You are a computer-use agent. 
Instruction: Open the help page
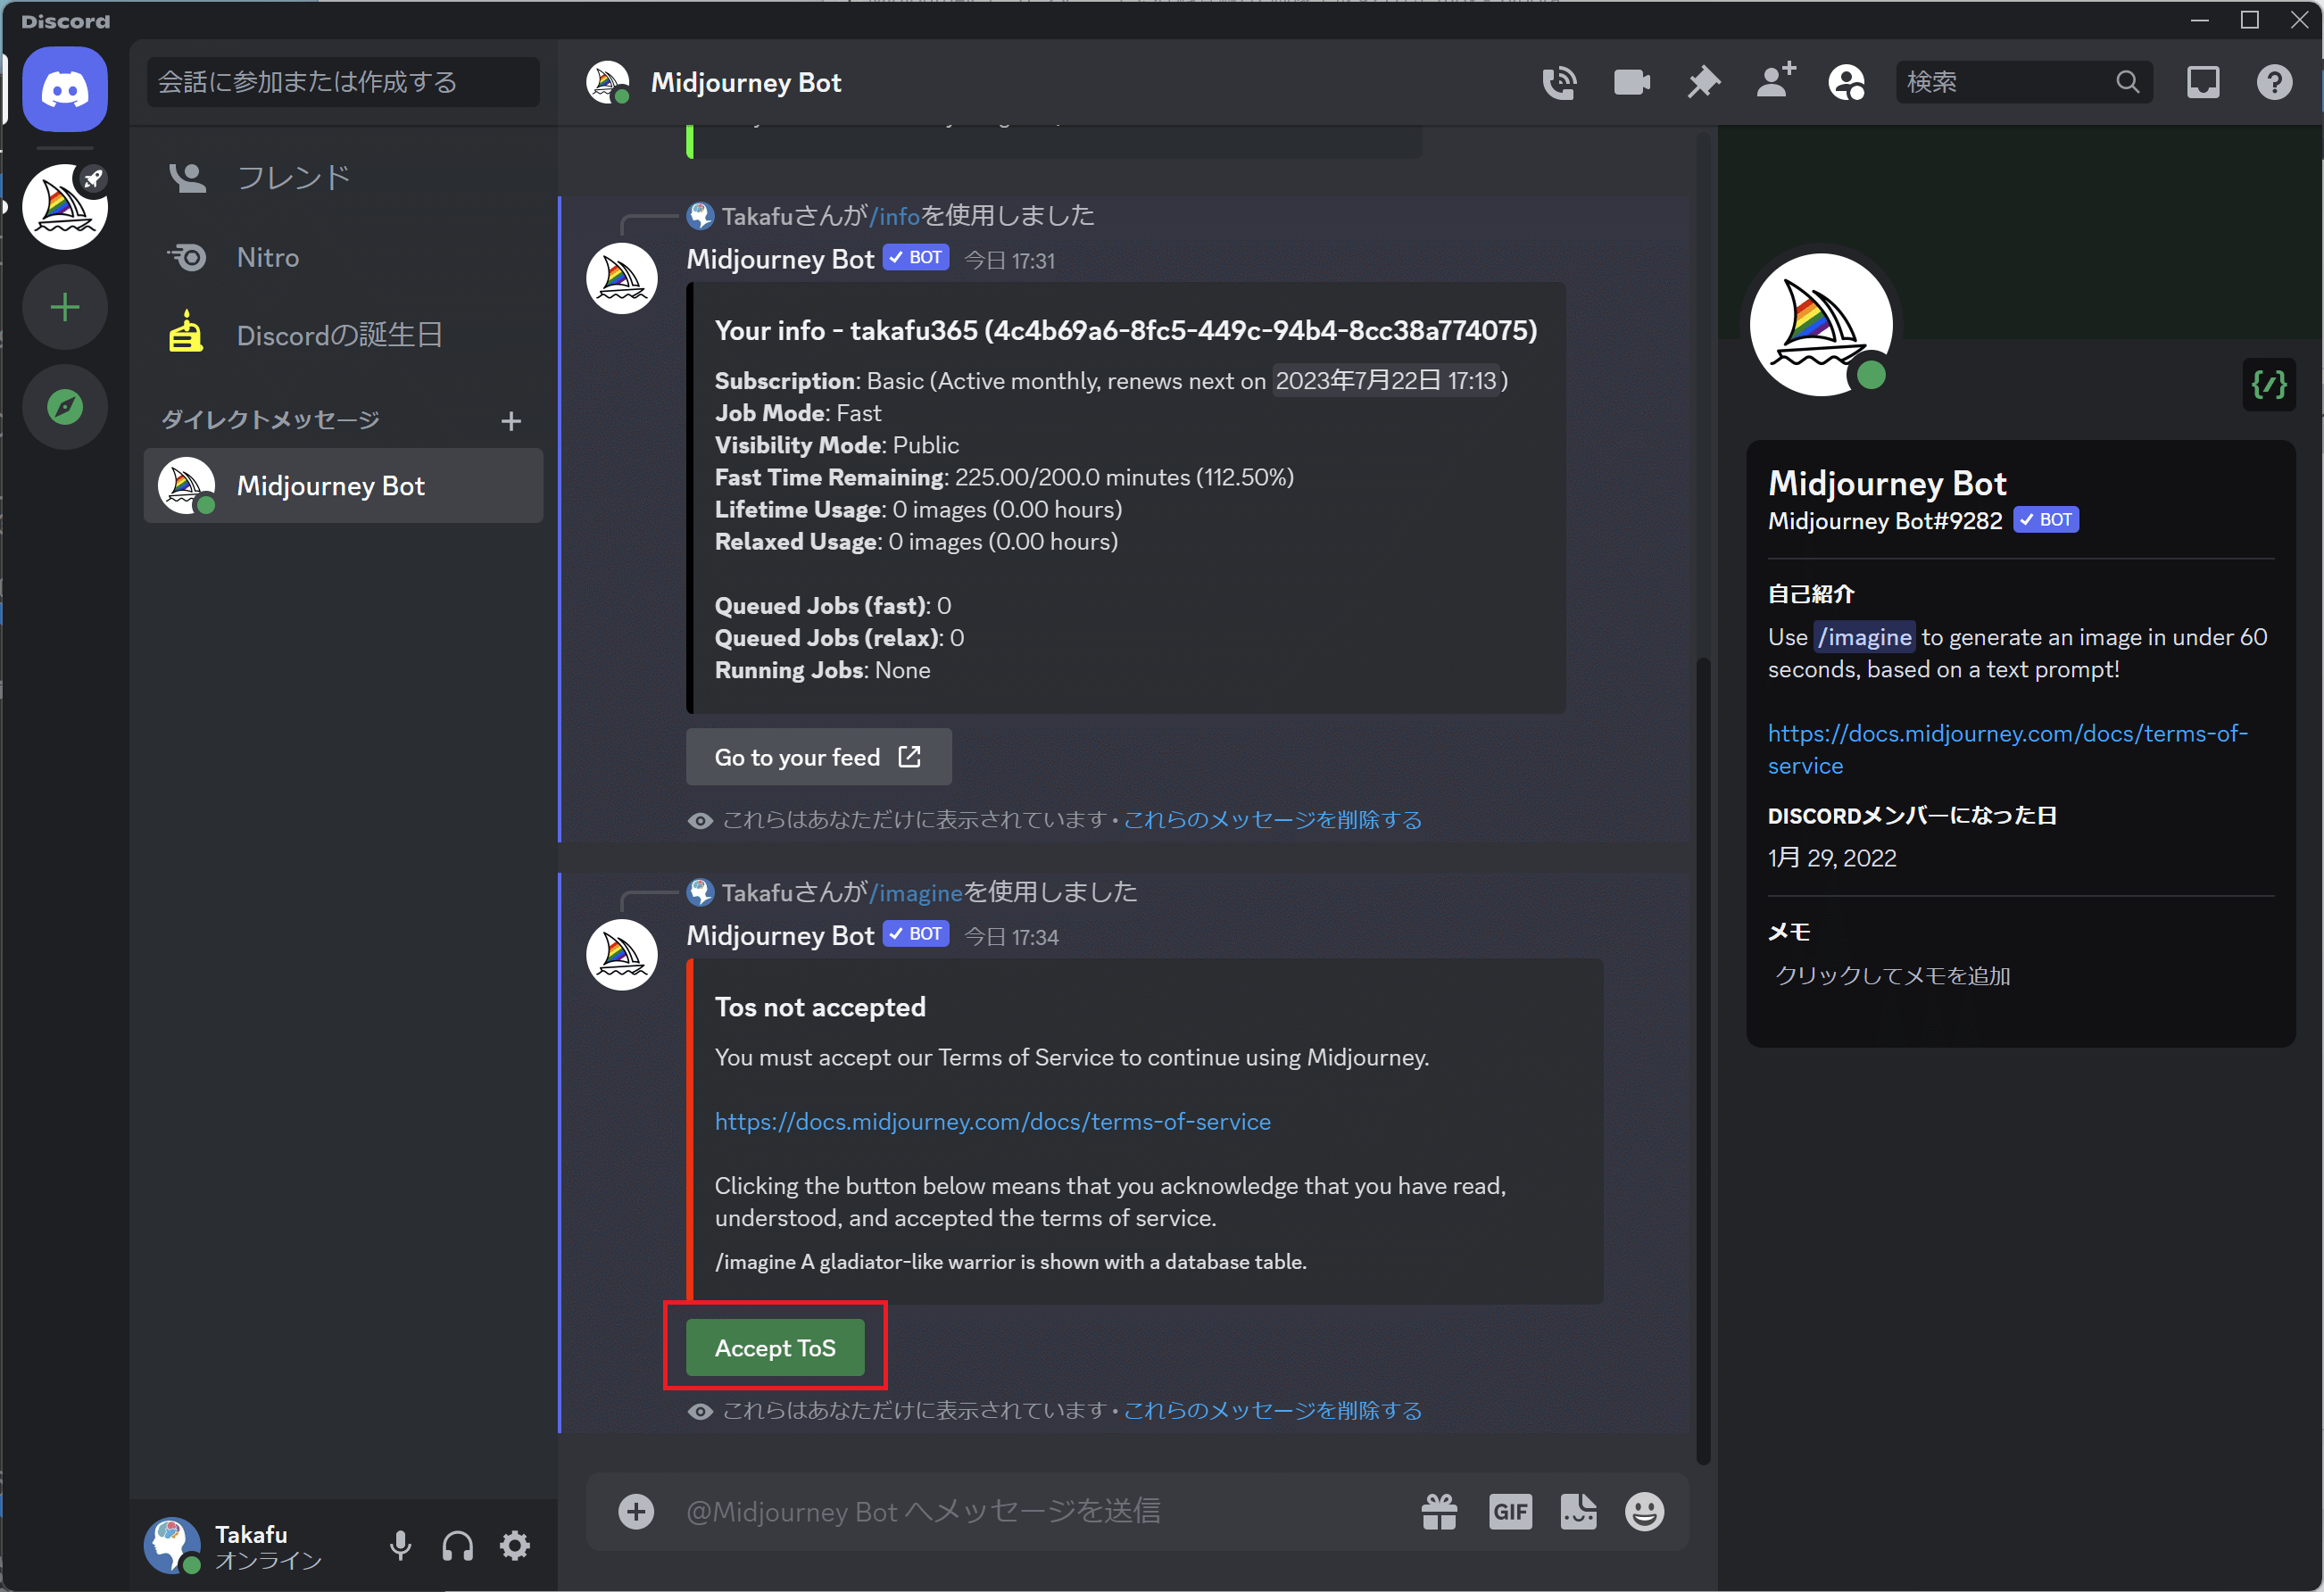pos(2274,82)
